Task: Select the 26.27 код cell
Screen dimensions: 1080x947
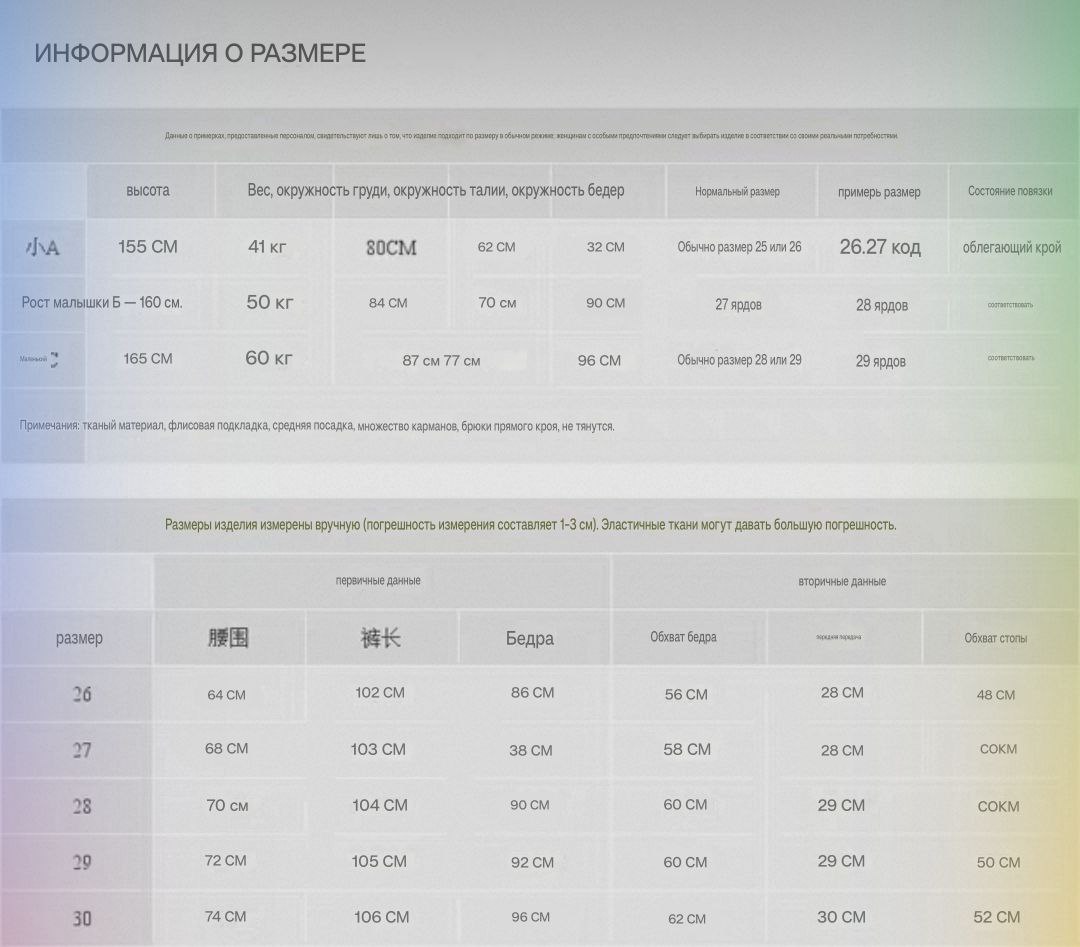Action: click(880, 247)
